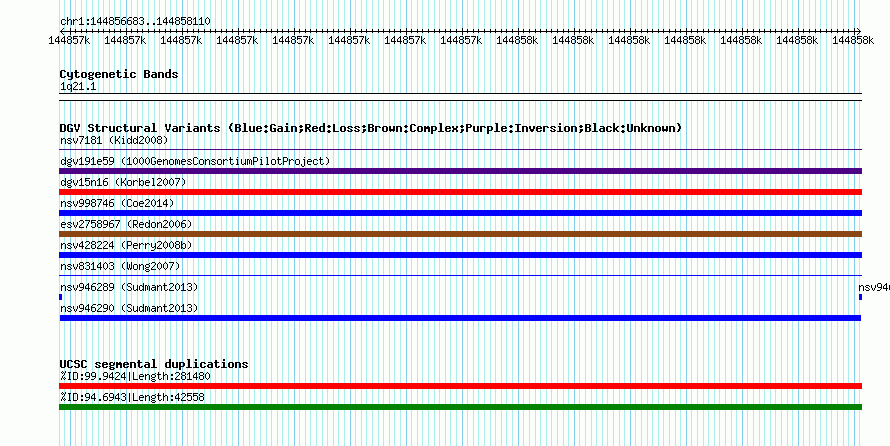This screenshot has height=446, width=890.
Task: Select the red dgv15n16 loss bar
Action: click(x=461, y=192)
